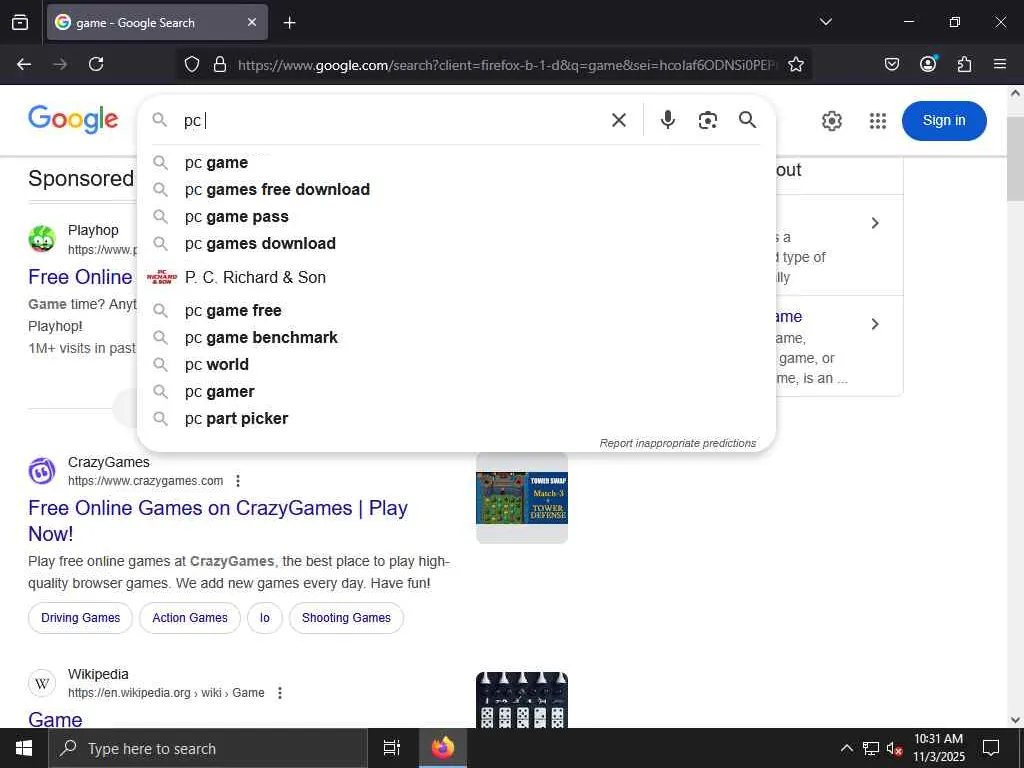Open the Io sitelink chip

click(x=264, y=618)
